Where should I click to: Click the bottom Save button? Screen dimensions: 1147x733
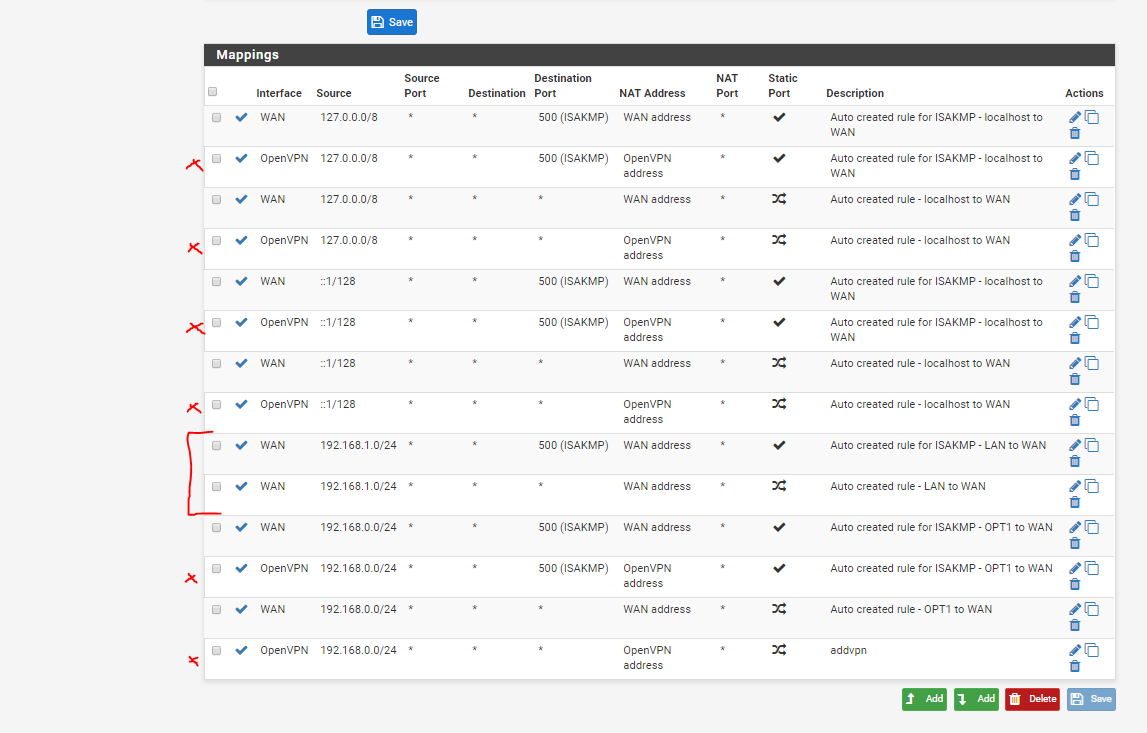pos(1091,699)
